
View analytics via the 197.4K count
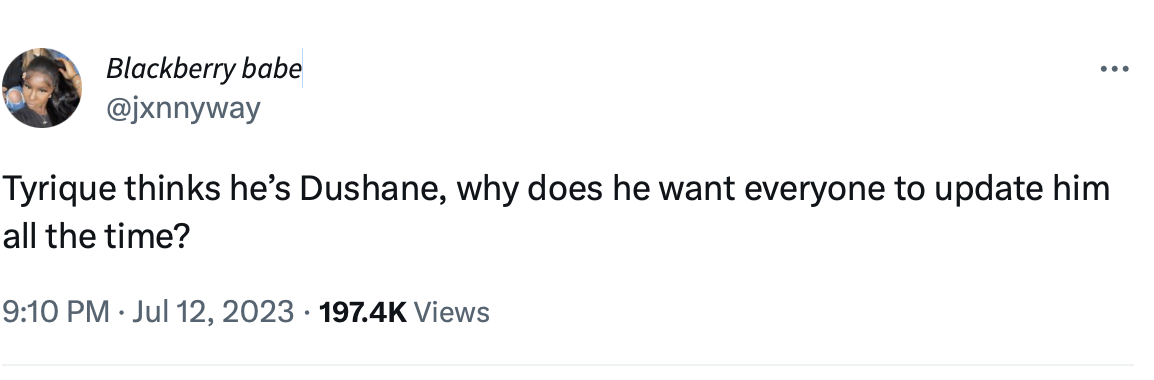363,312
